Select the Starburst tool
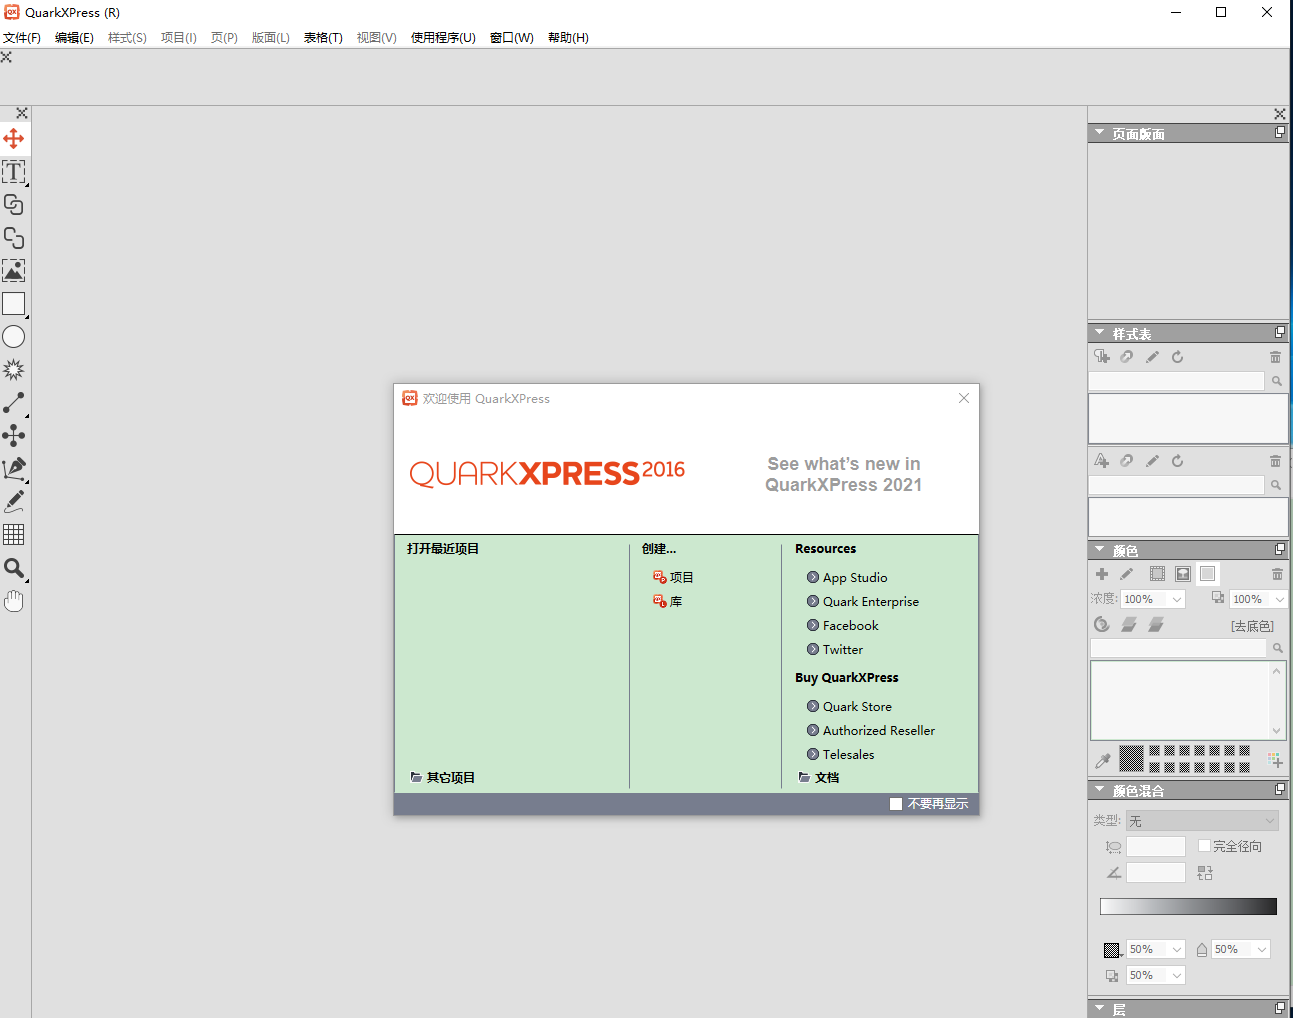 (x=14, y=370)
